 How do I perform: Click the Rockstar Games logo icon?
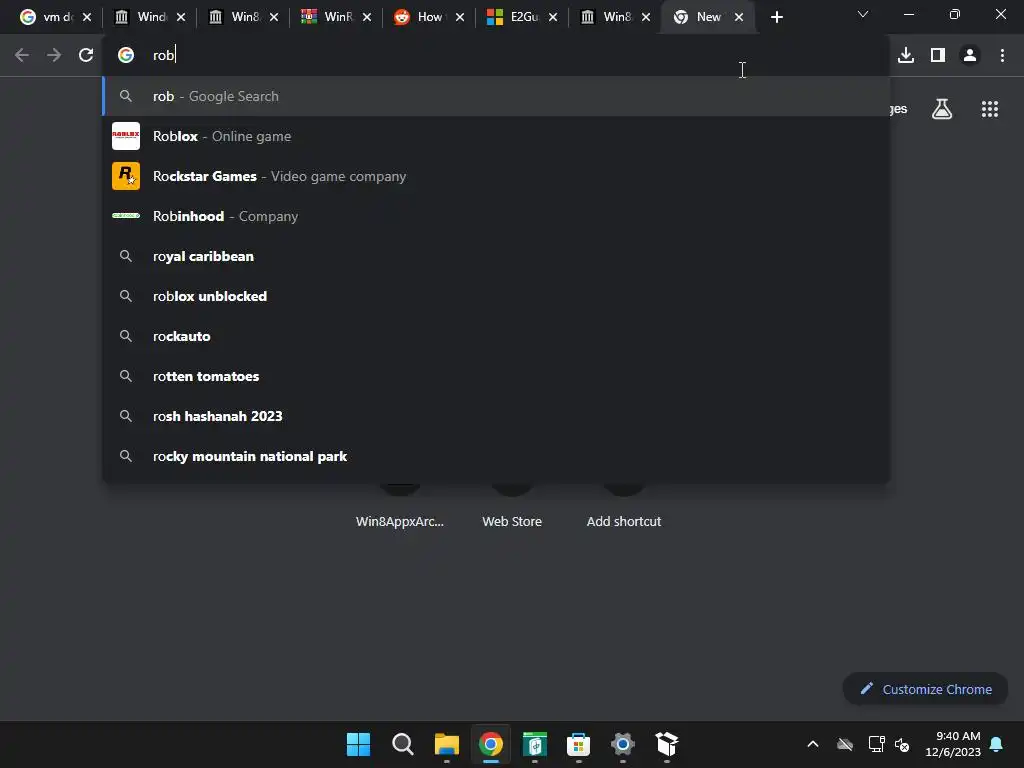point(125,176)
